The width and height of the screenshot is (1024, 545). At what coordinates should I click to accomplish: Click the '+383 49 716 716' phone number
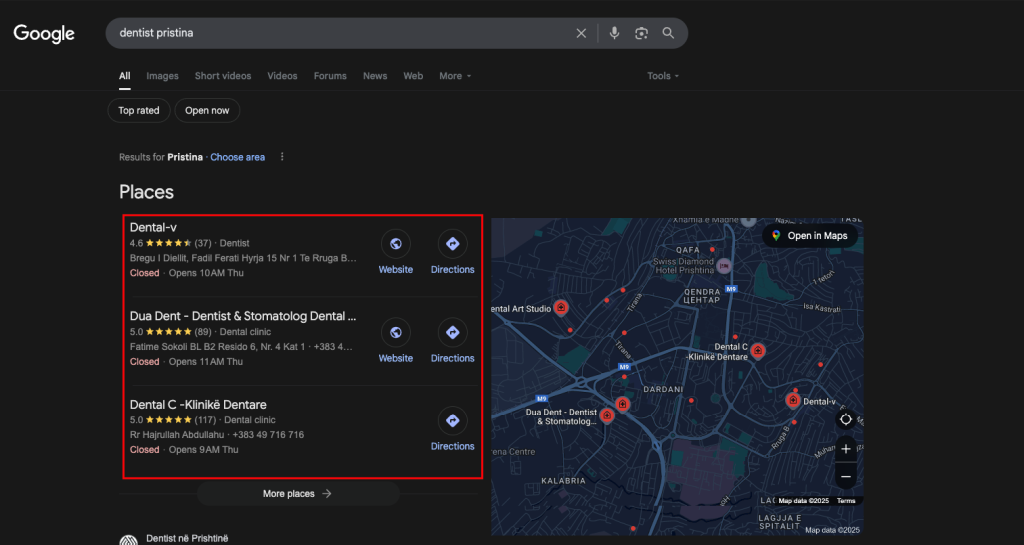[x=268, y=435]
